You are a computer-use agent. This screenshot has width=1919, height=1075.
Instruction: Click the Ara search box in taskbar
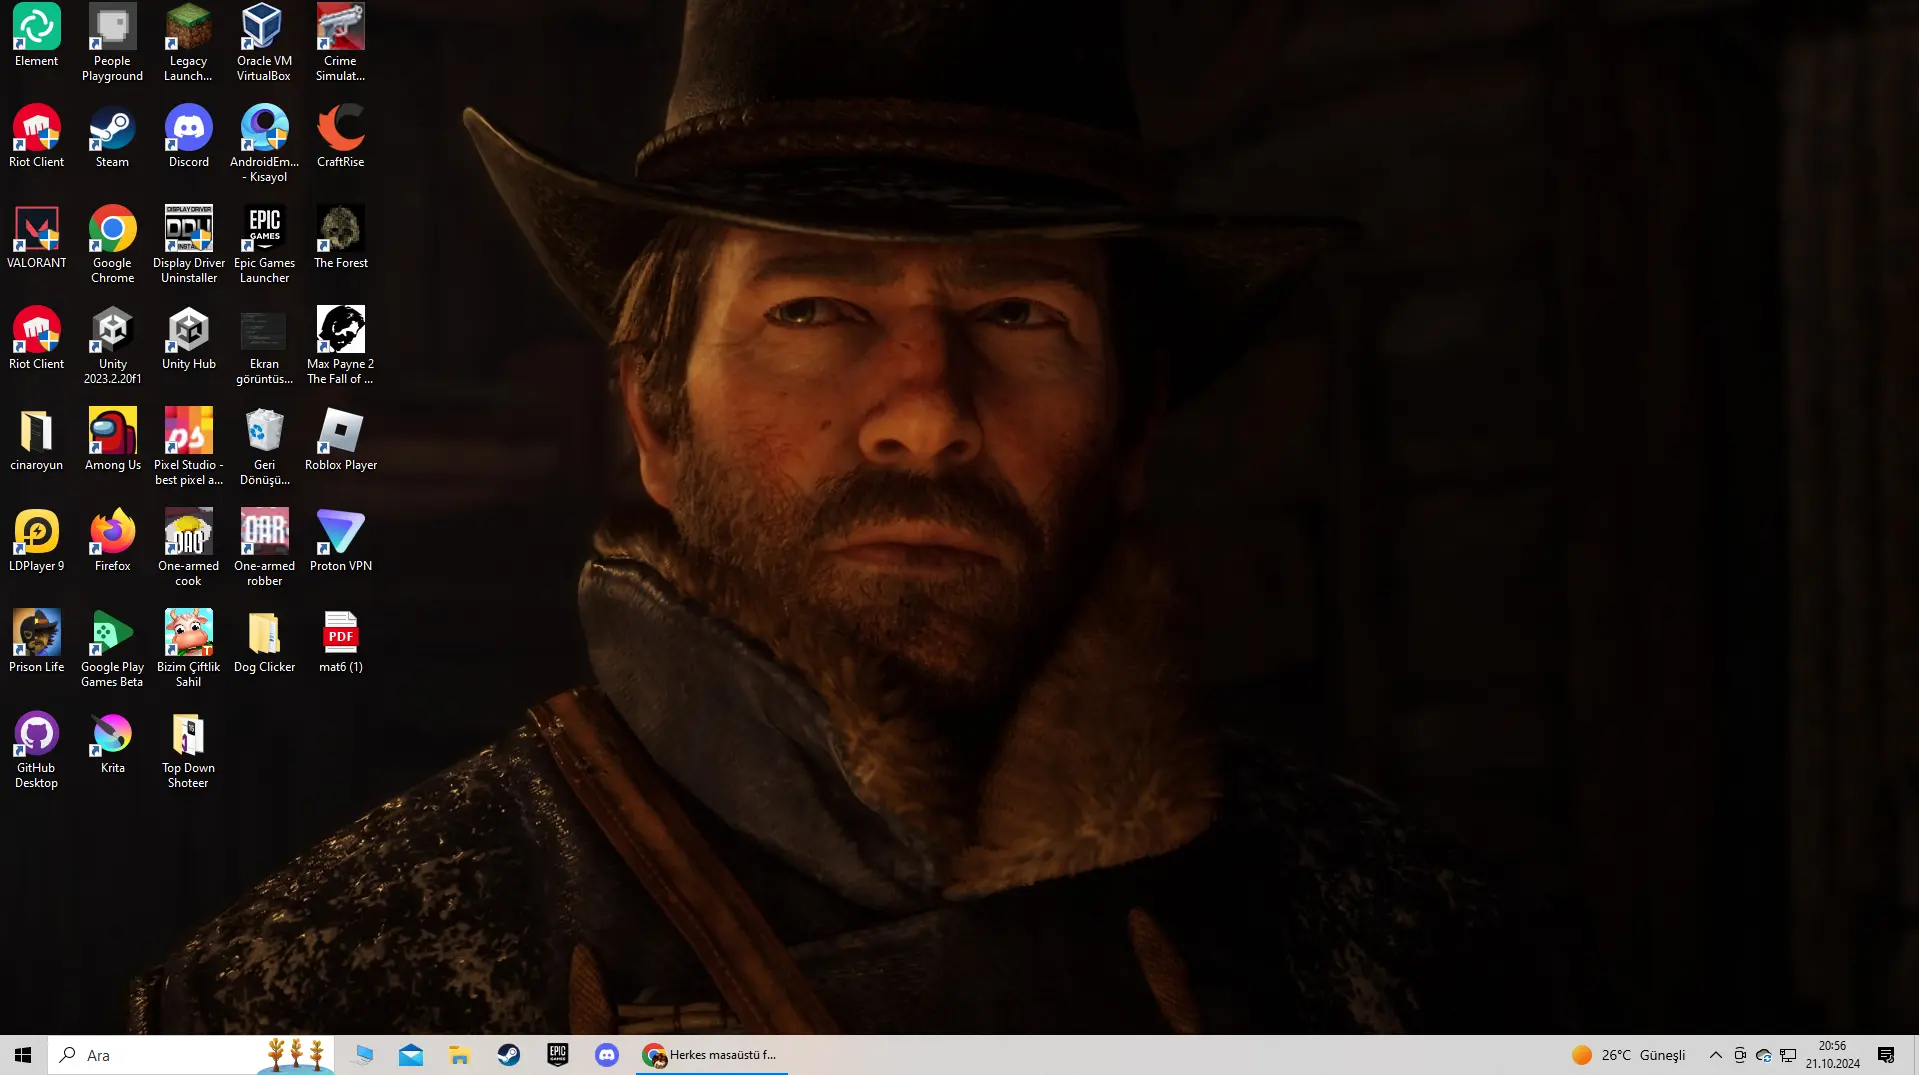click(191, 1055)
